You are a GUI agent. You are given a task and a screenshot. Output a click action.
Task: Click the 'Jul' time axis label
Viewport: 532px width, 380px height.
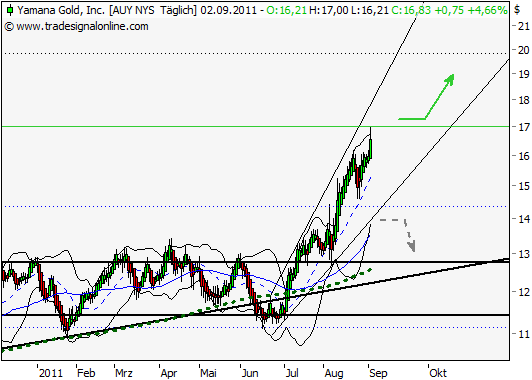[292, 373]
